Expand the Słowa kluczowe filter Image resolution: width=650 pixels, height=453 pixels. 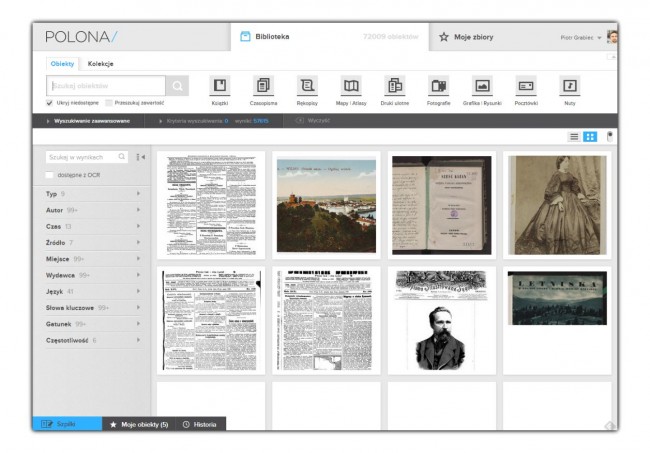(x=92, y=308)
